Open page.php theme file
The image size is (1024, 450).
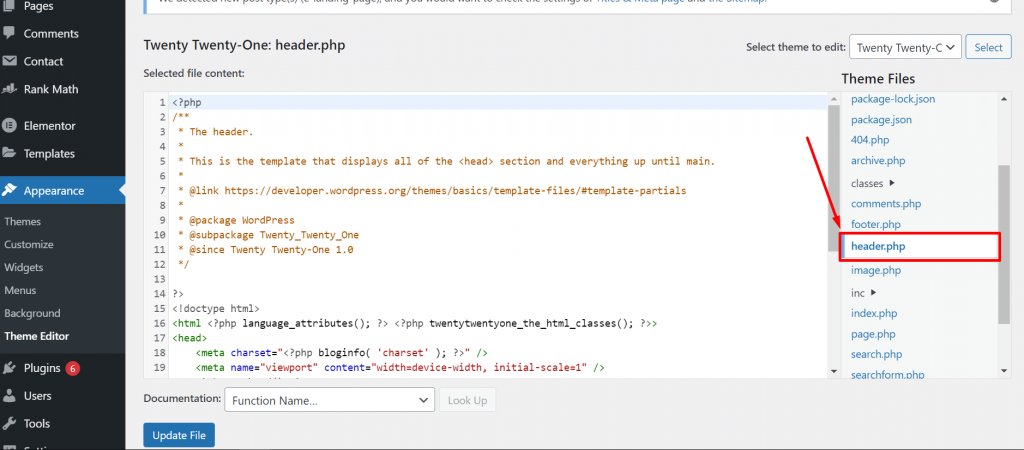[873, 334]
